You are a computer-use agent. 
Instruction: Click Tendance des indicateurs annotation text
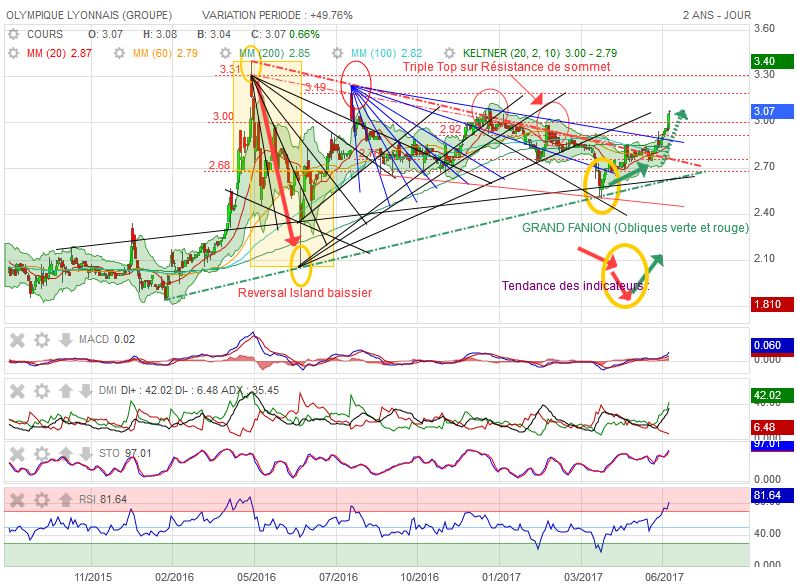pos(575,286)
